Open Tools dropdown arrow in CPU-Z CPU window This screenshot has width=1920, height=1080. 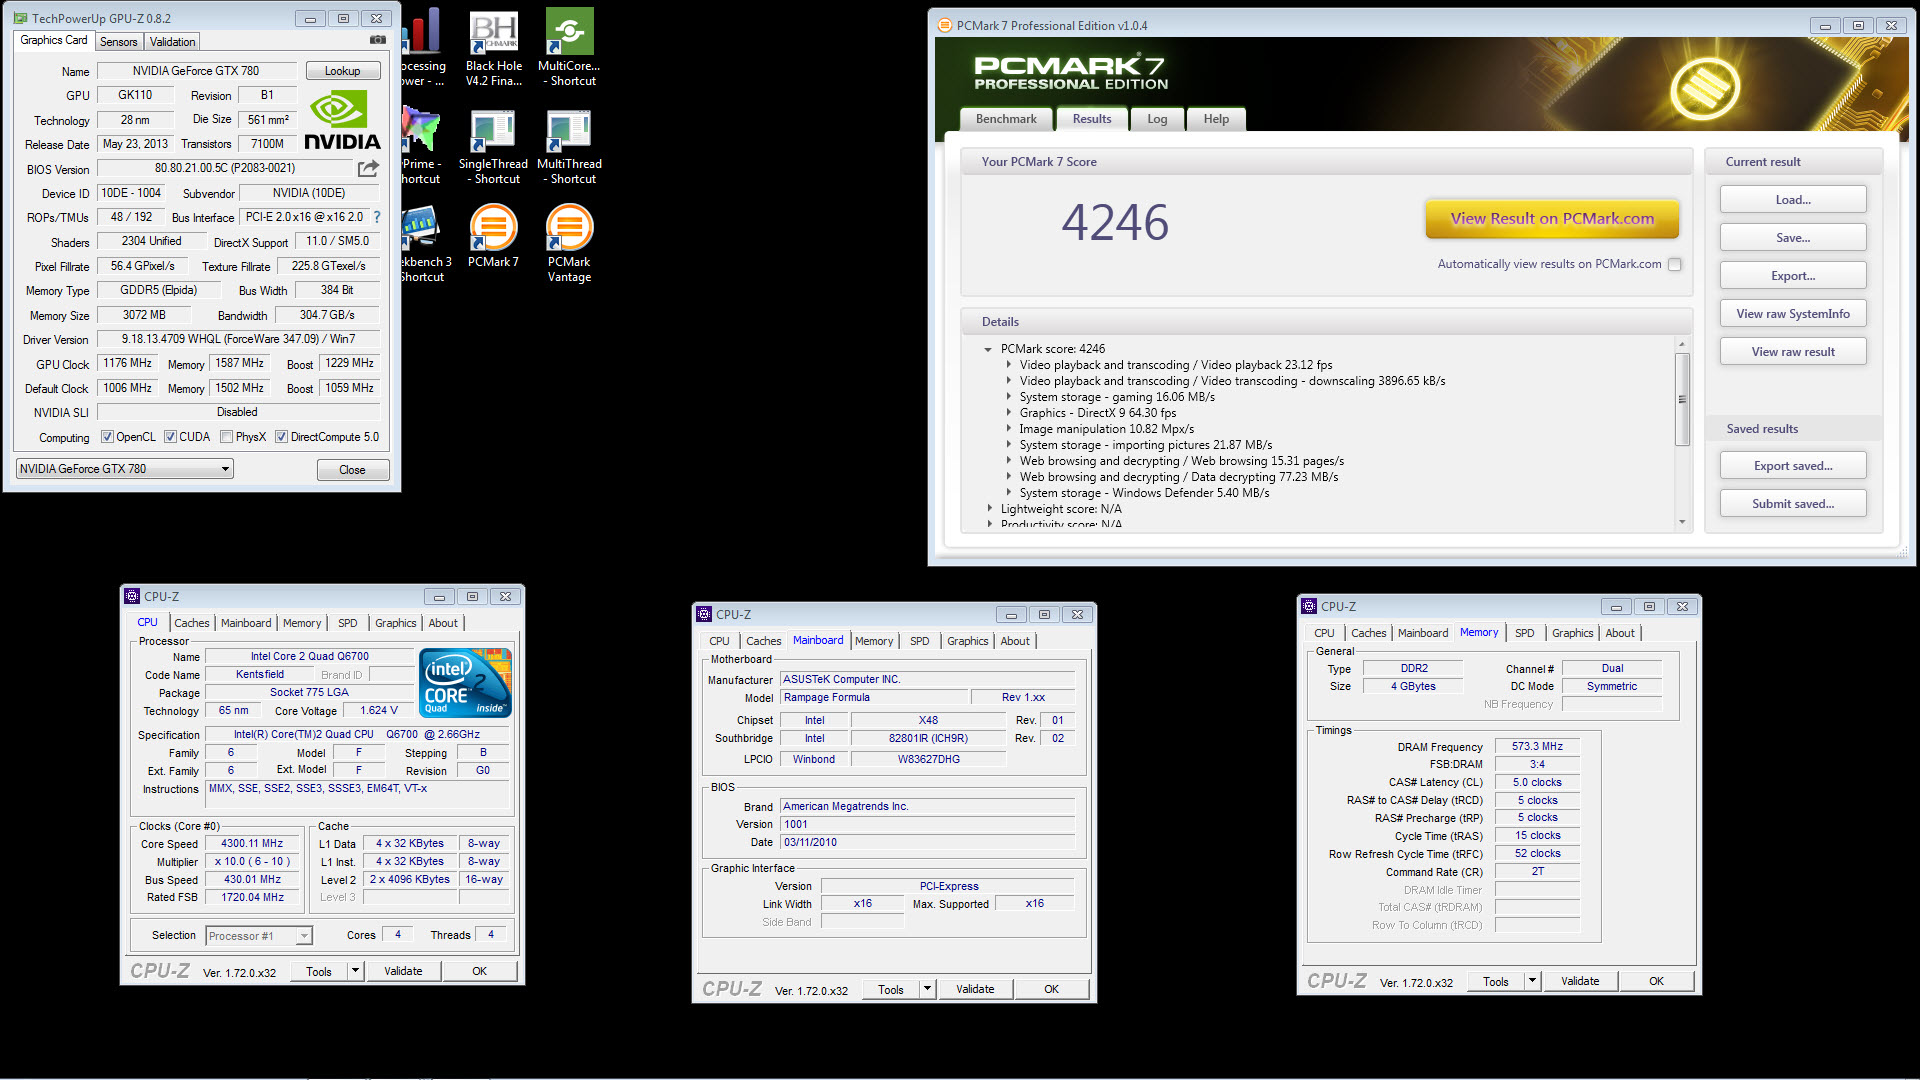[355, 971]
